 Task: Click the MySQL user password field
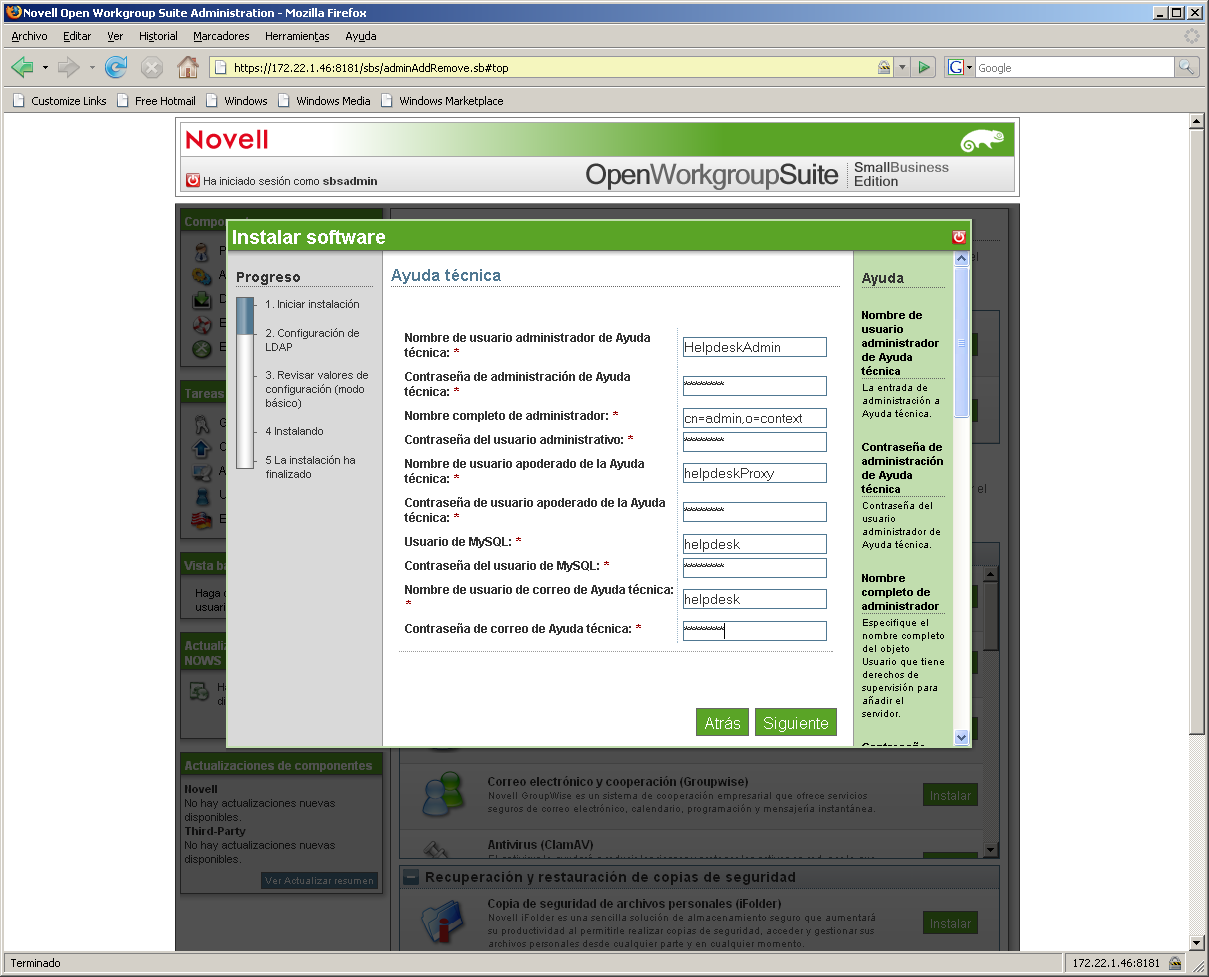coord(754,568)
